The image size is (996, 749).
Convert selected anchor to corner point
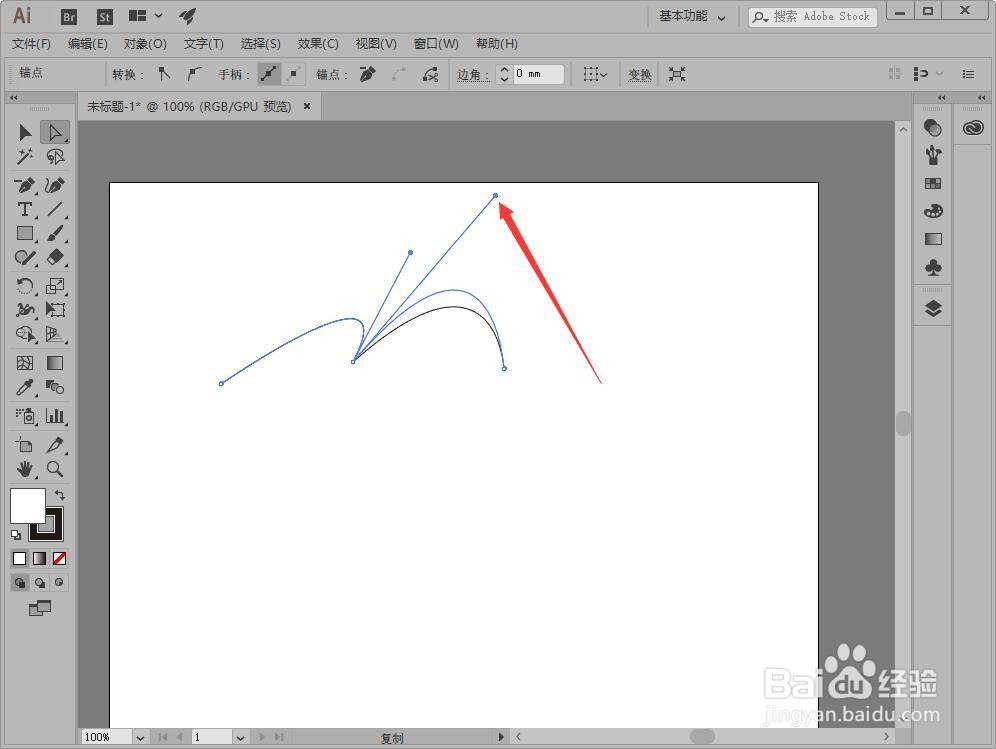tap(165, 74)
